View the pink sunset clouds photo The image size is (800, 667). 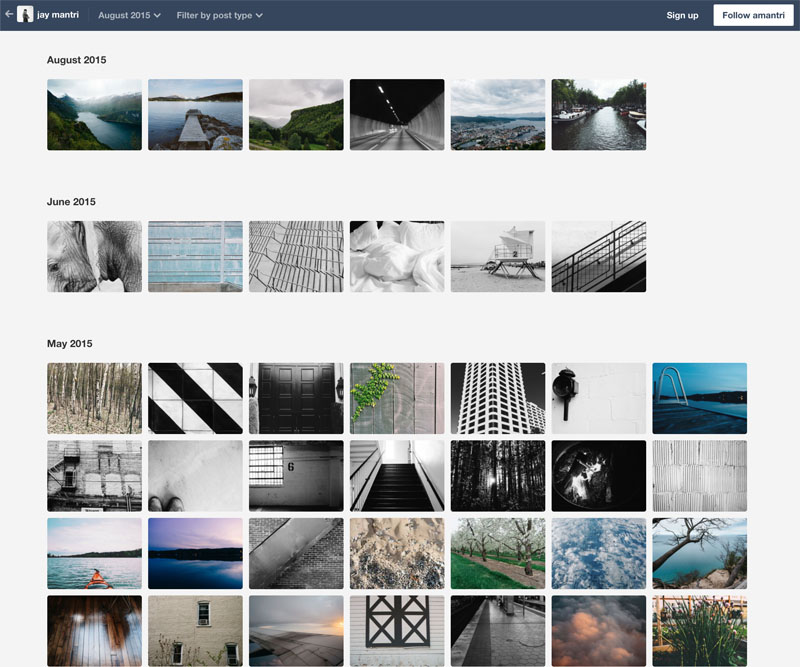(x=598, y=631)
